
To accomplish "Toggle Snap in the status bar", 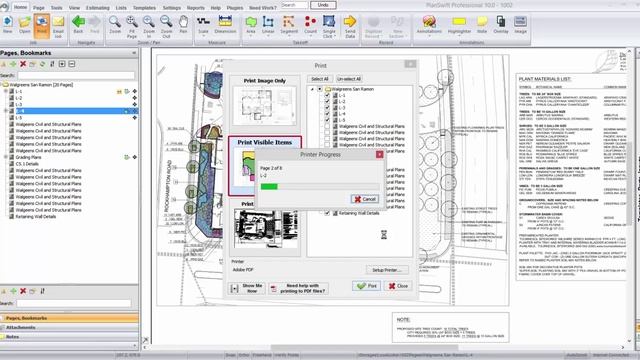I will click(x=230, y=355).
